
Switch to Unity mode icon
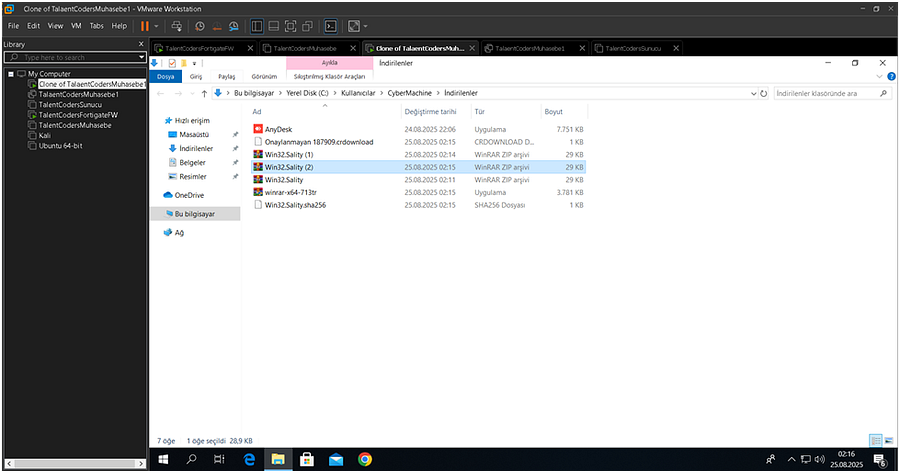(x=308, y=26)
